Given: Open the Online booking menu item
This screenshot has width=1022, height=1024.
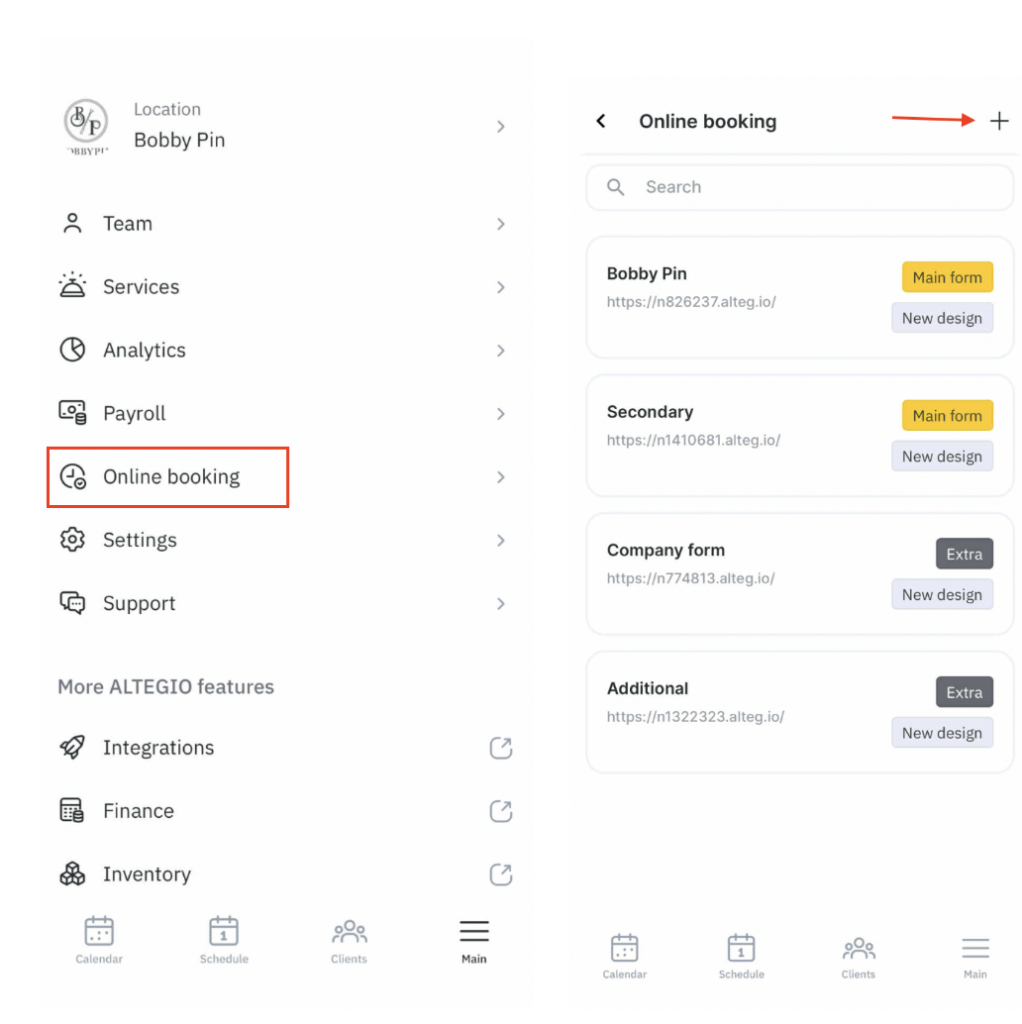Looking at the screenshot, I should point(170,477).
